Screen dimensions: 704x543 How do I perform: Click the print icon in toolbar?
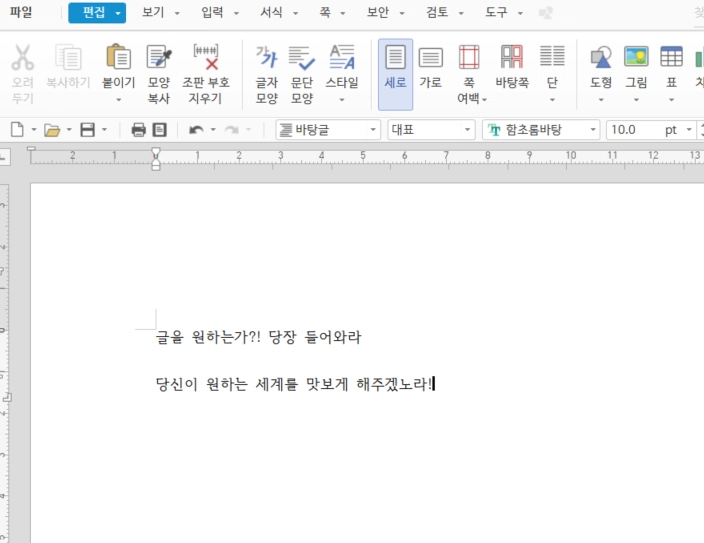[139, 130]
